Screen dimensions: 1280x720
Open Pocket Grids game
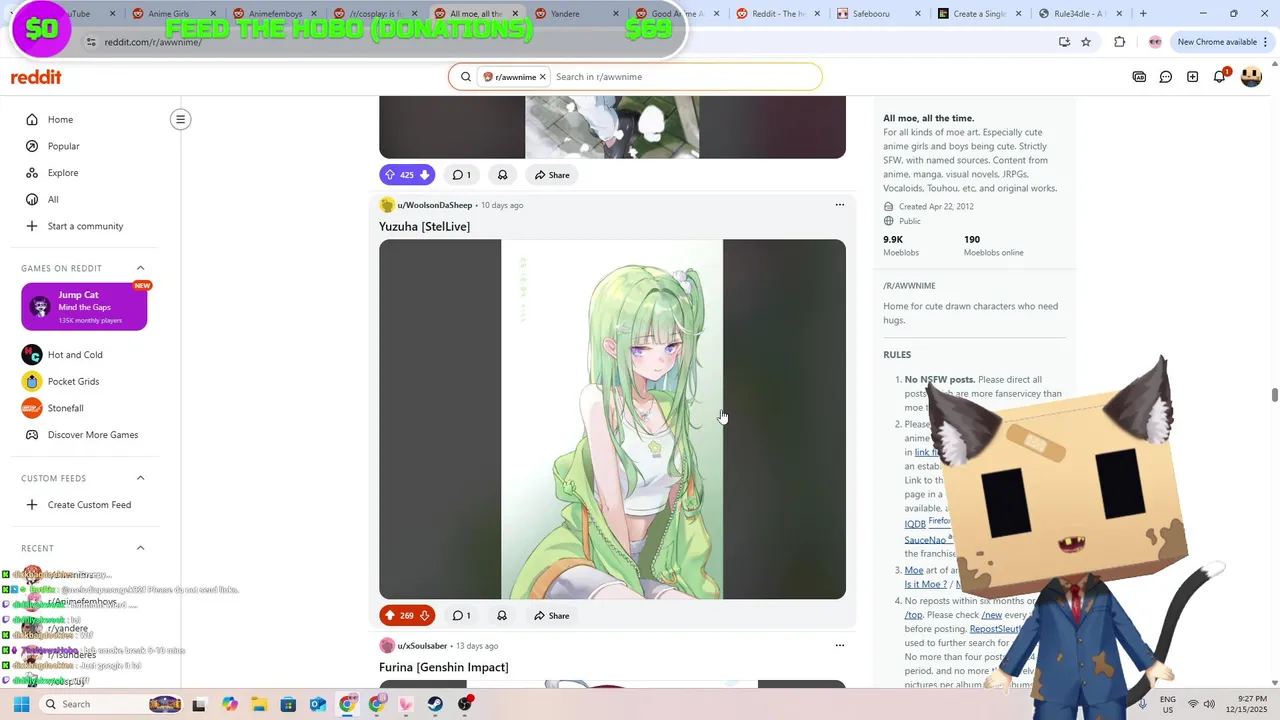[x=73, y=381]
